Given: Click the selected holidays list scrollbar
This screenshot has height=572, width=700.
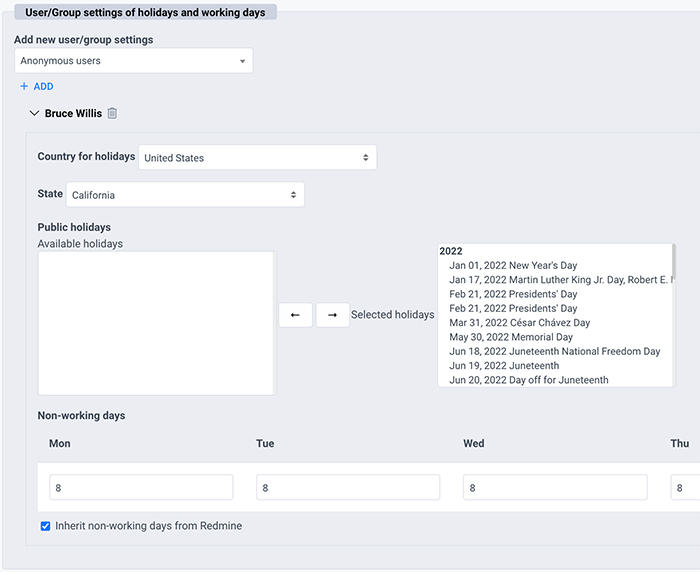Looking at the screenshot, I should tap(674, 262).
